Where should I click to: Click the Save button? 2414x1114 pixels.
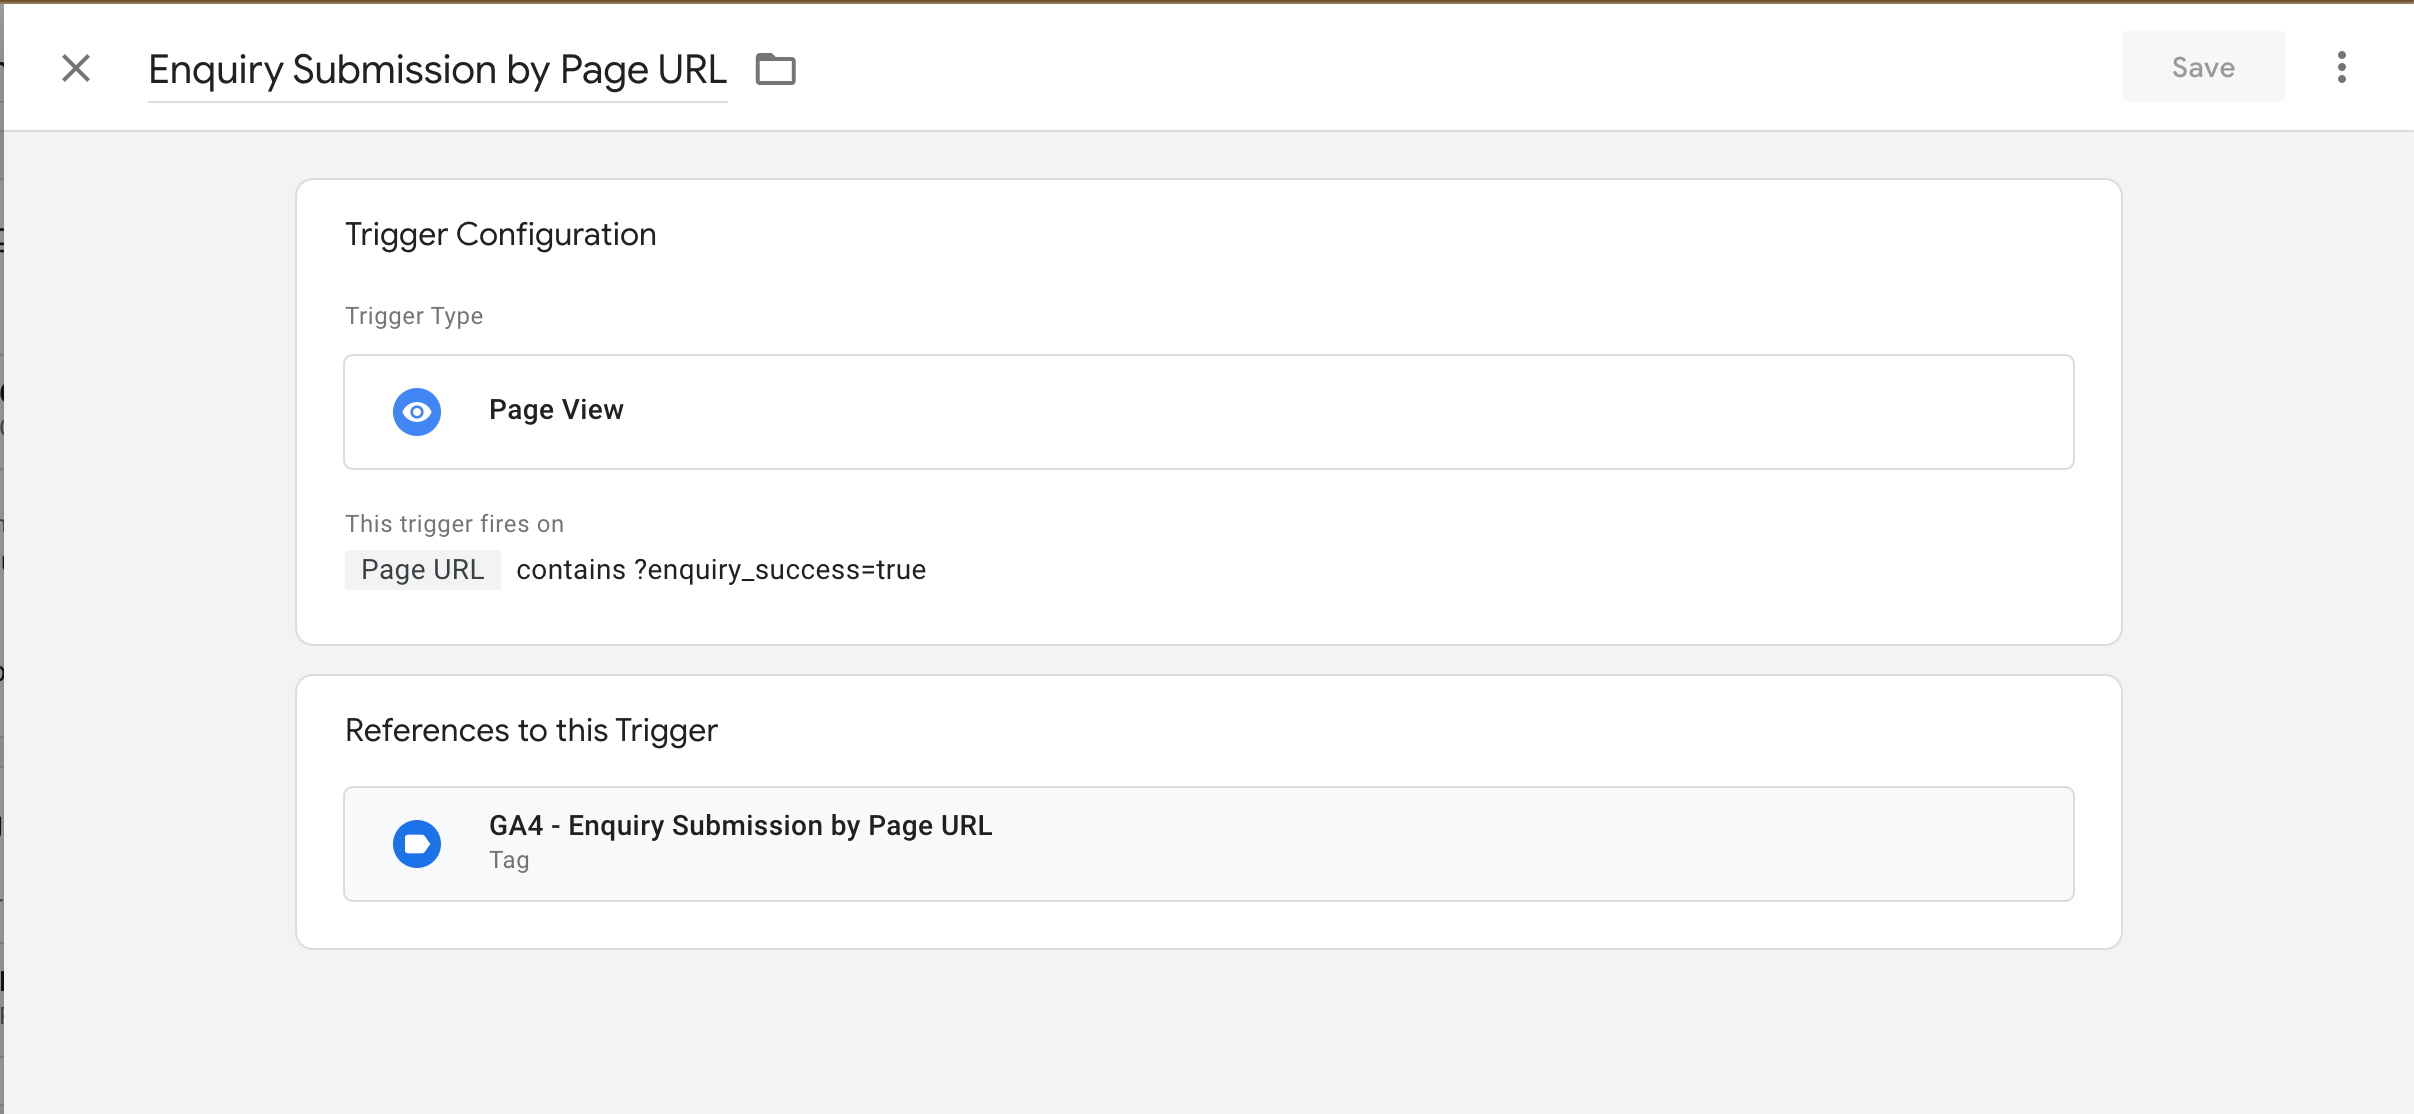(2203, 67)
